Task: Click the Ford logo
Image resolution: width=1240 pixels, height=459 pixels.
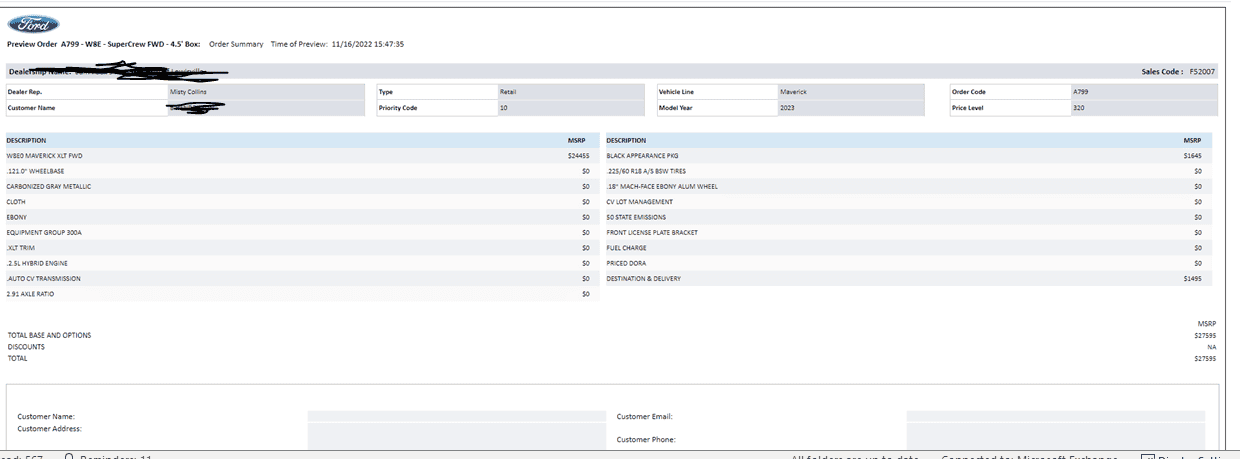Action: tap(33, 24)
